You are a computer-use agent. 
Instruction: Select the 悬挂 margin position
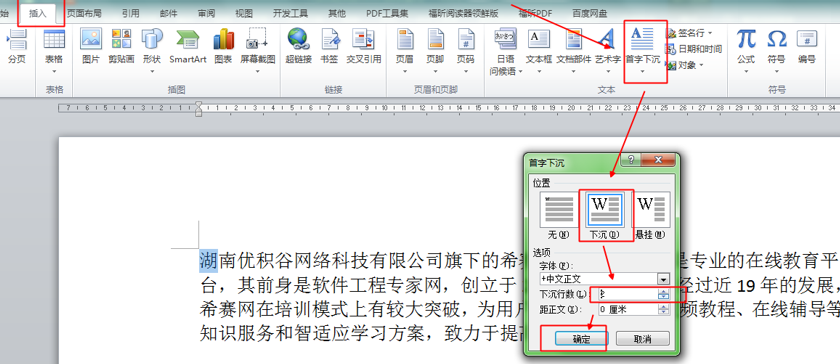650,215
